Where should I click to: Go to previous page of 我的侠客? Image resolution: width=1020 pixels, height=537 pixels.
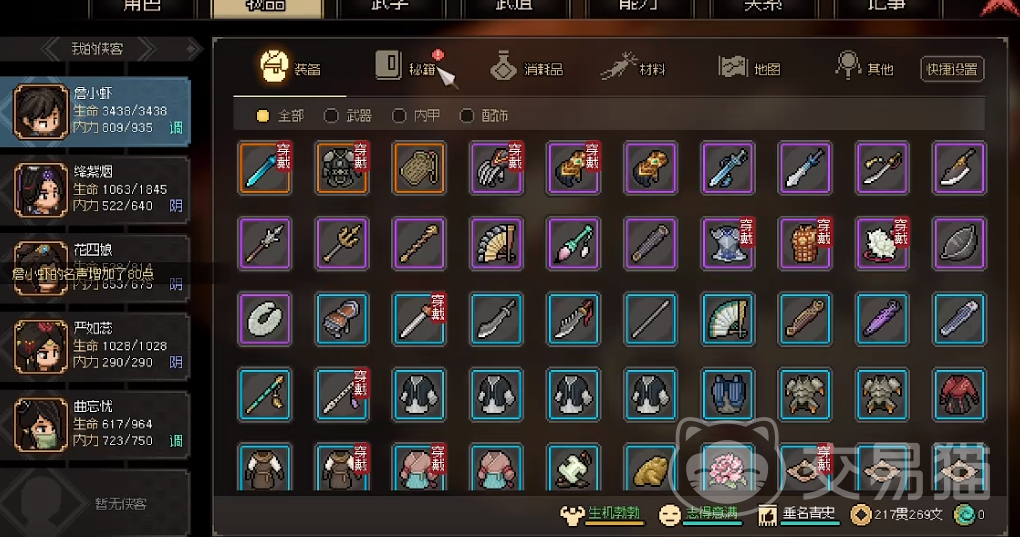coord(53,49)
